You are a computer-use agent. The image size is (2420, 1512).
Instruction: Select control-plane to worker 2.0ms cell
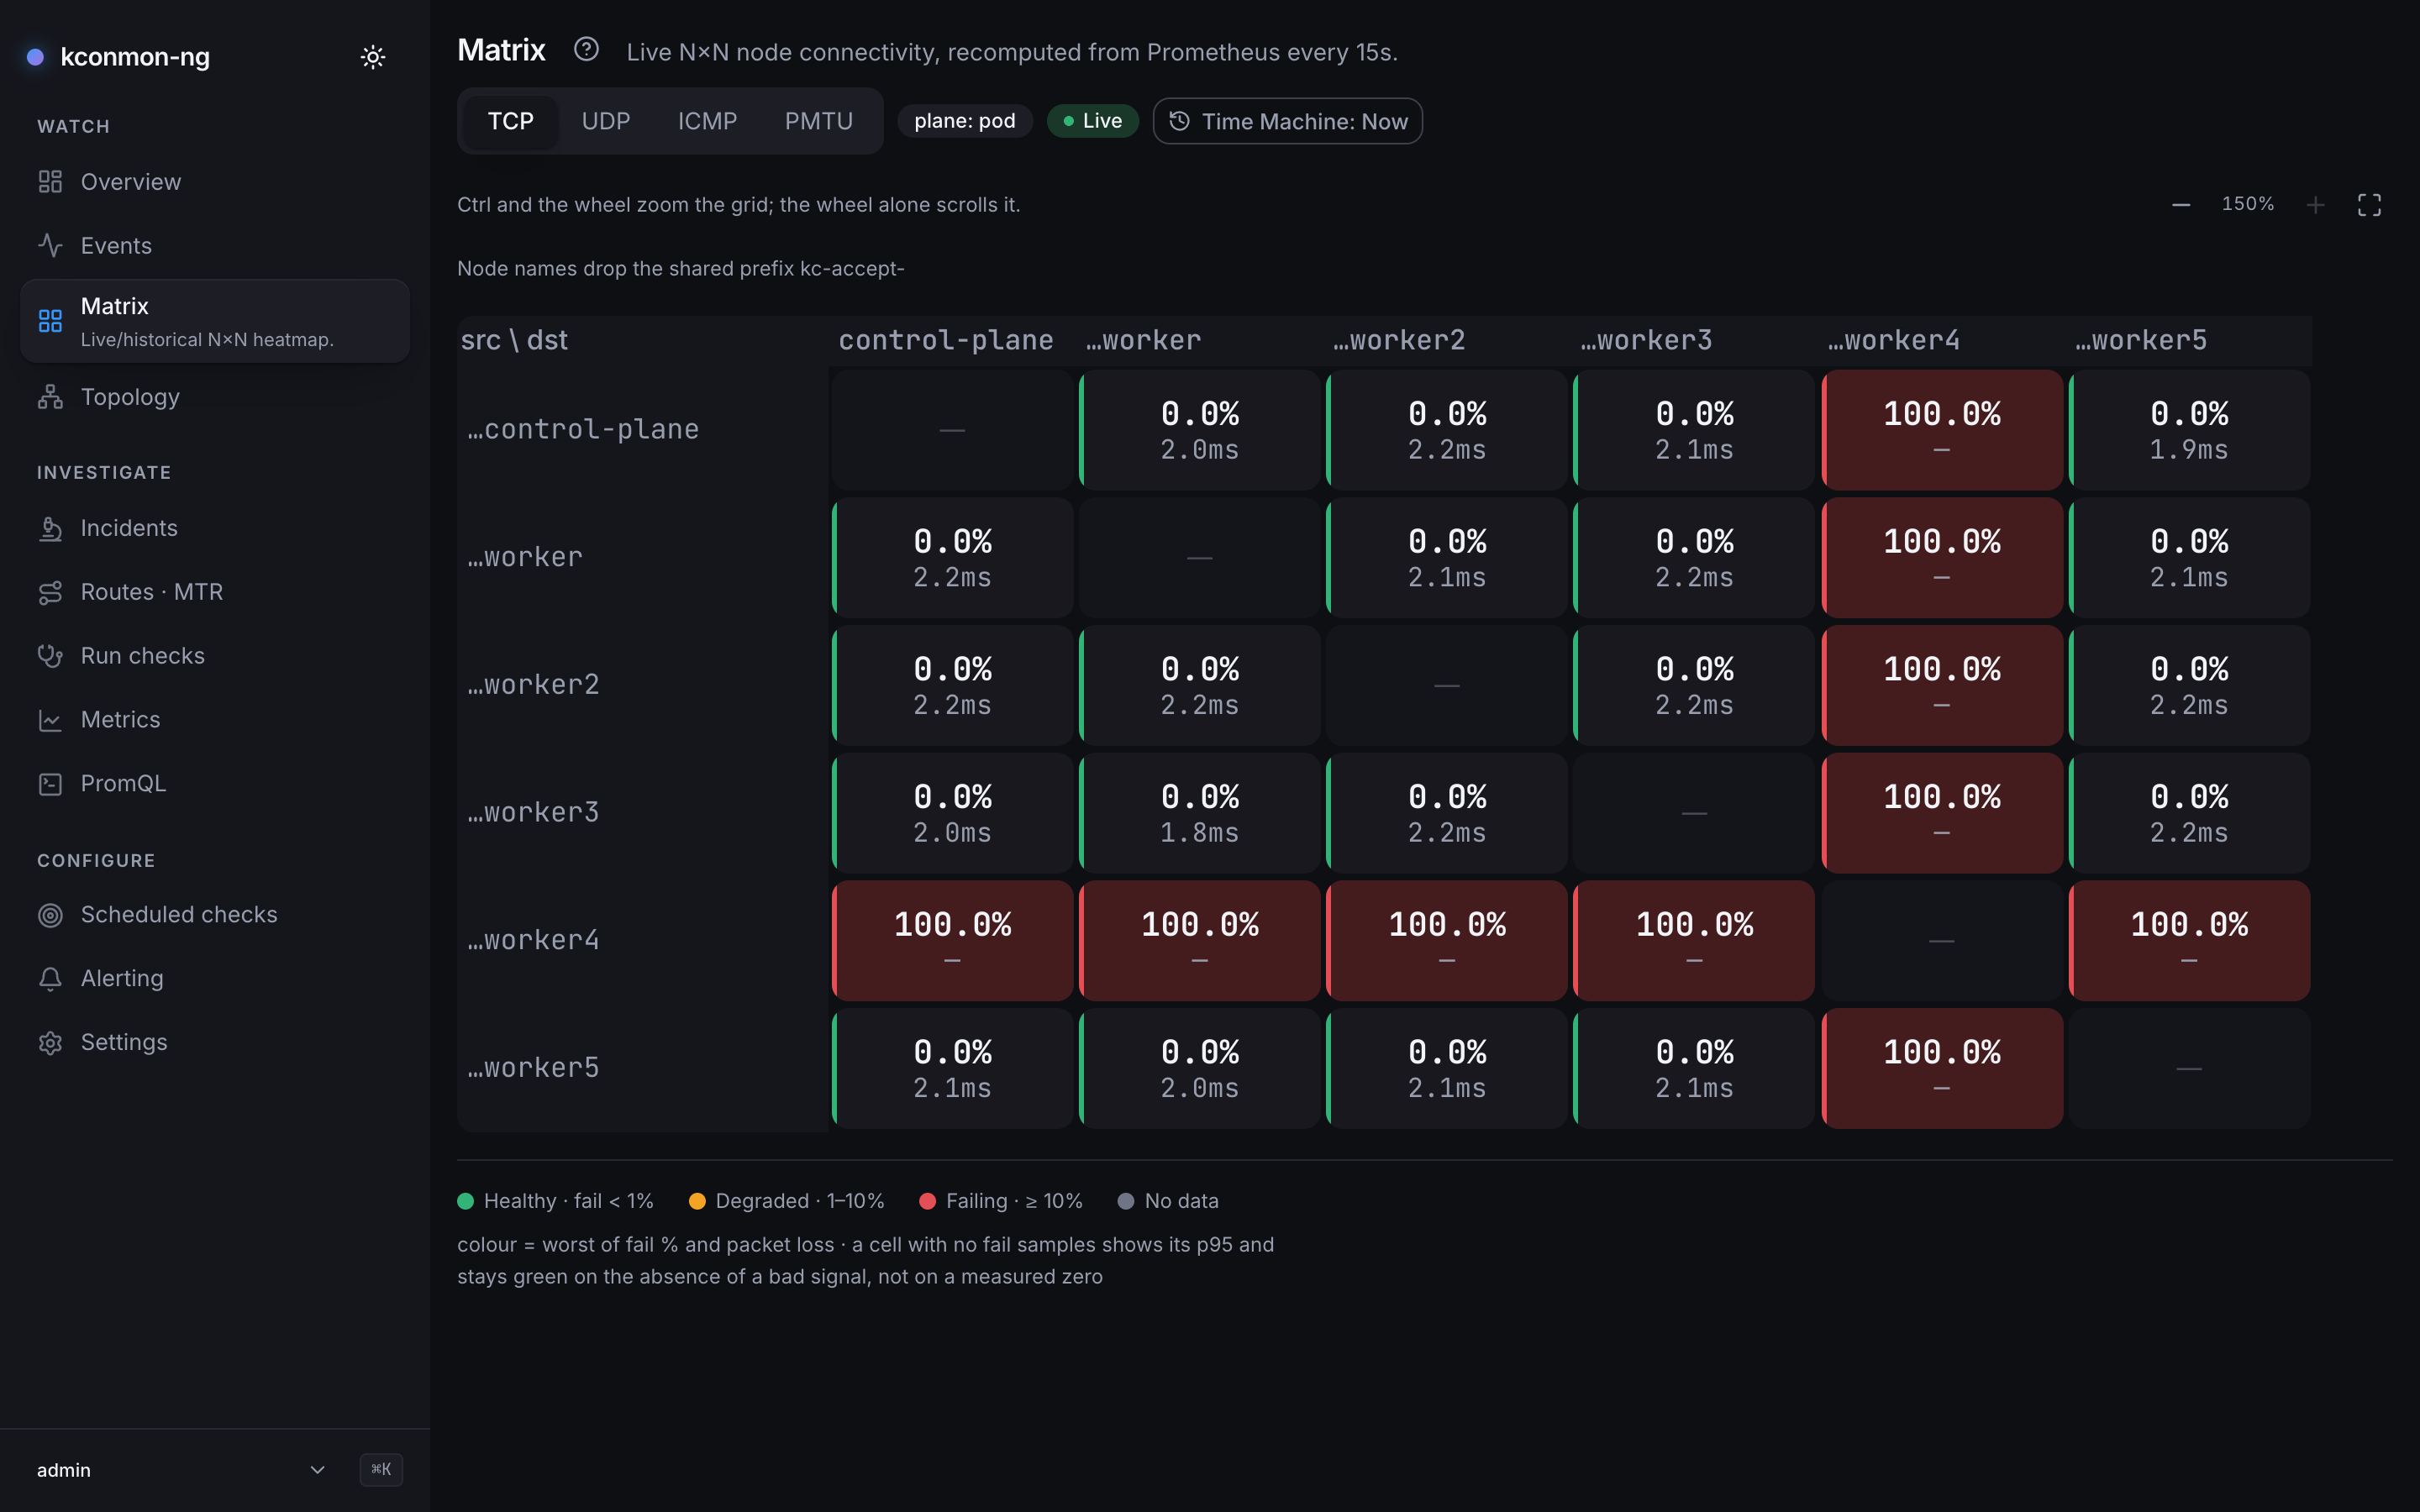[1200, 430]
